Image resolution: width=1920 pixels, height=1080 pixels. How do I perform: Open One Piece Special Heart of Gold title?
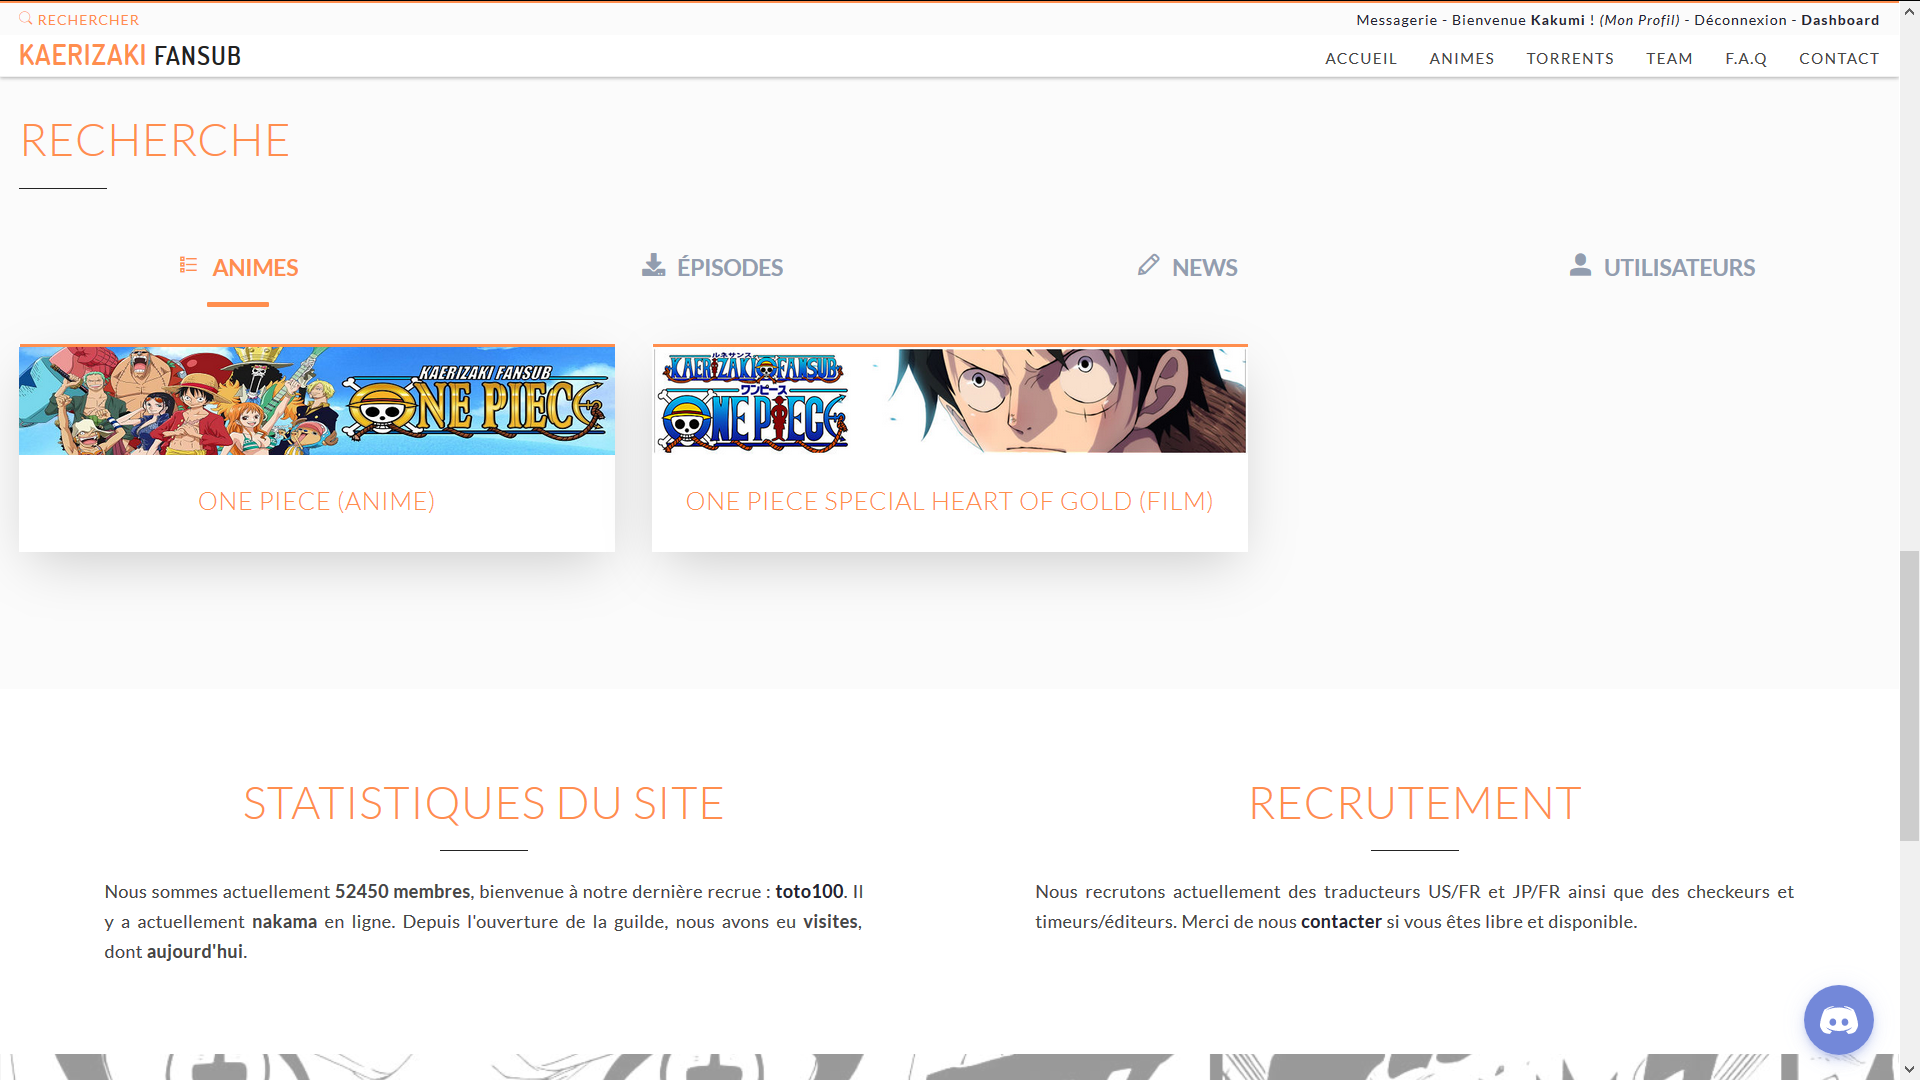pyautogui.click(x=949, y=501)
